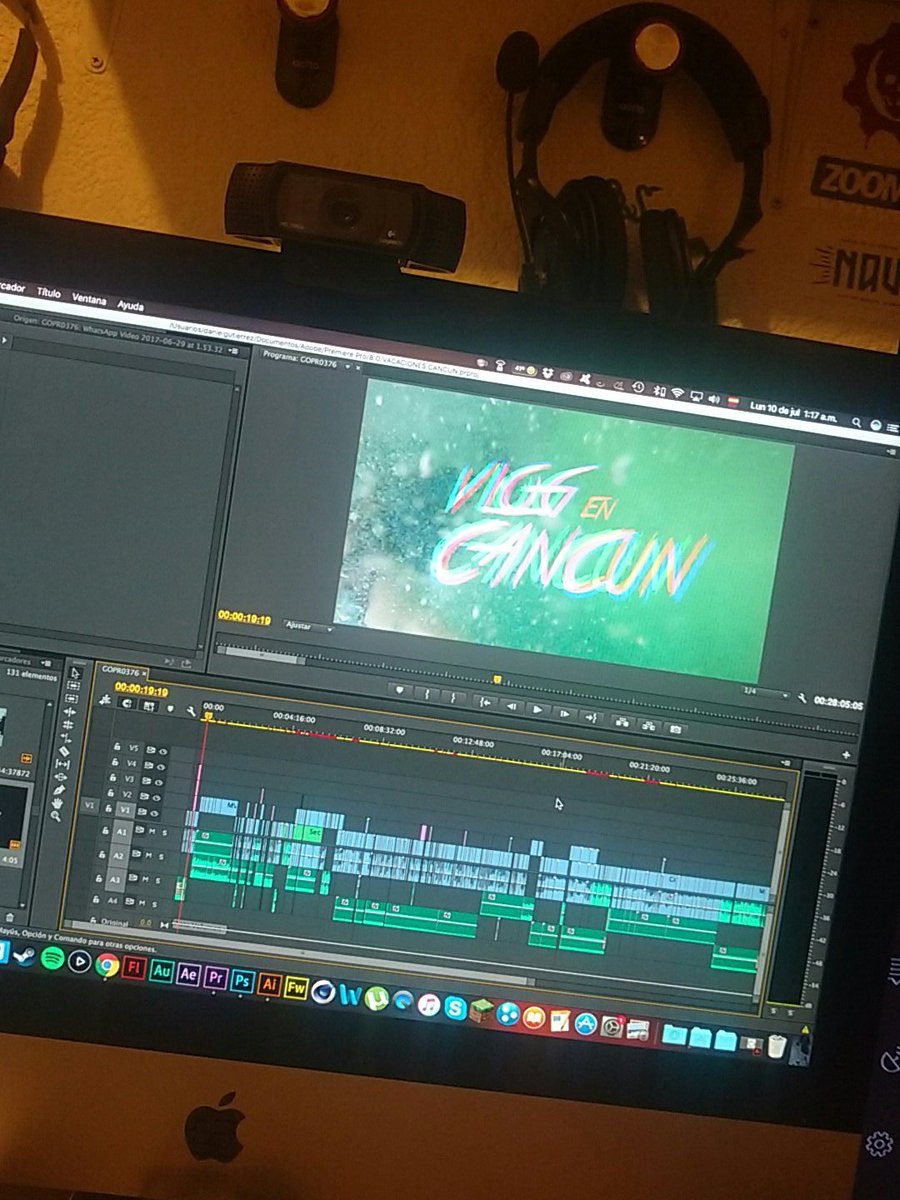
Task: Mark Out point in Program monitor
Action: pos(453,697)
